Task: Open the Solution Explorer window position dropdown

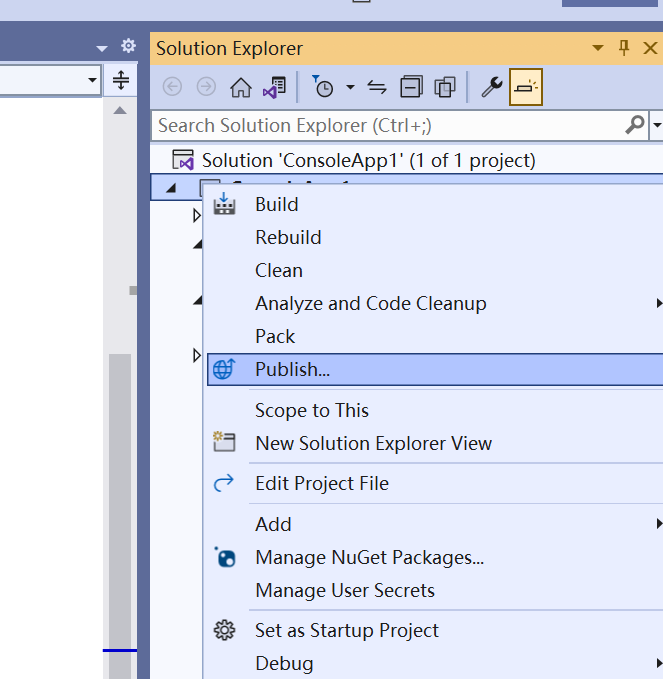Action: coord(598,48)
